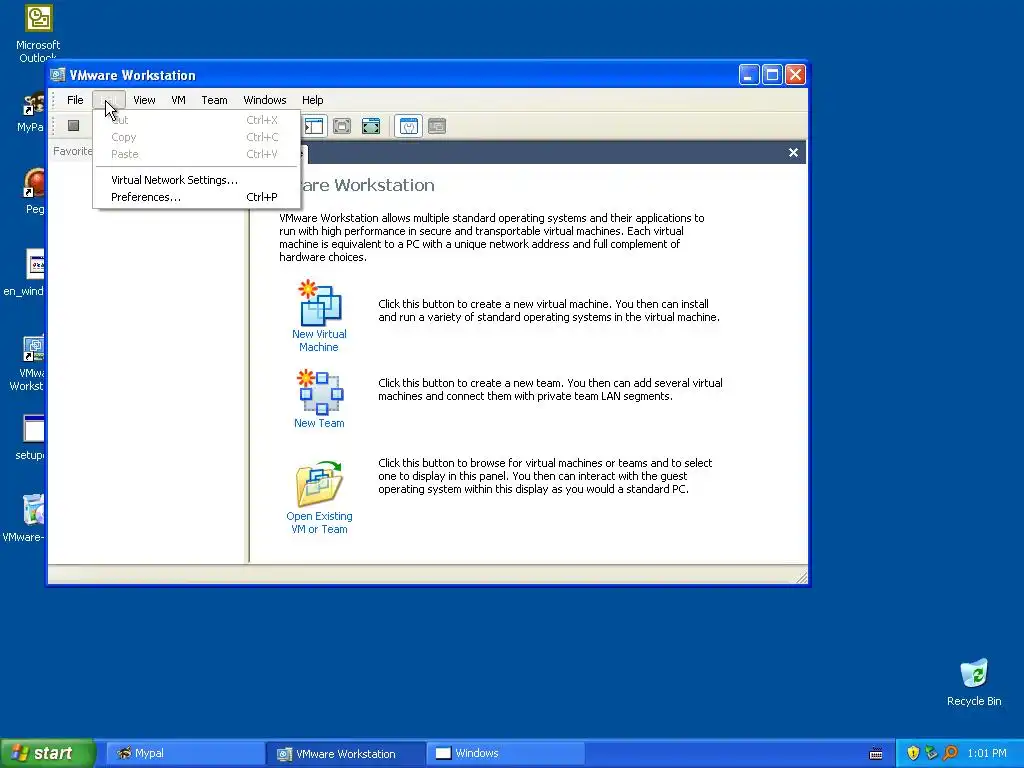
Task: Open the Help menu
Action: tap(312, 100)
